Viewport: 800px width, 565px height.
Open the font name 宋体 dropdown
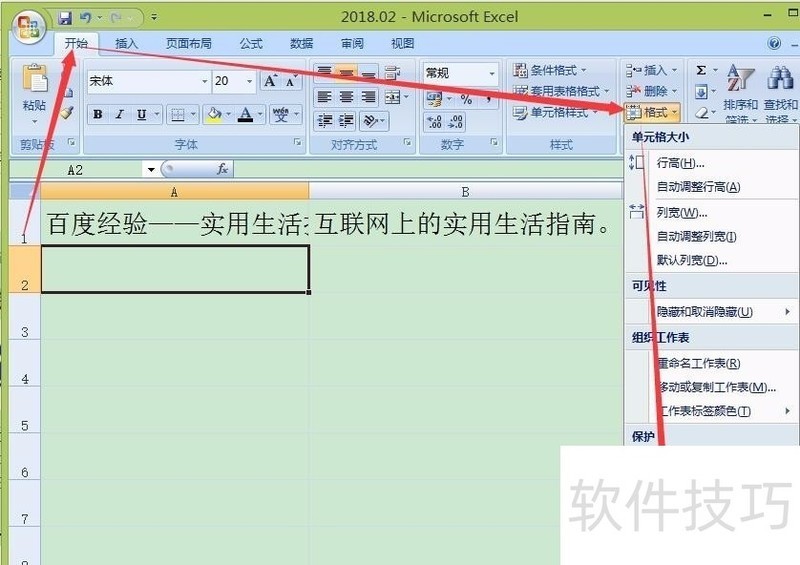[x=204, y=81]
